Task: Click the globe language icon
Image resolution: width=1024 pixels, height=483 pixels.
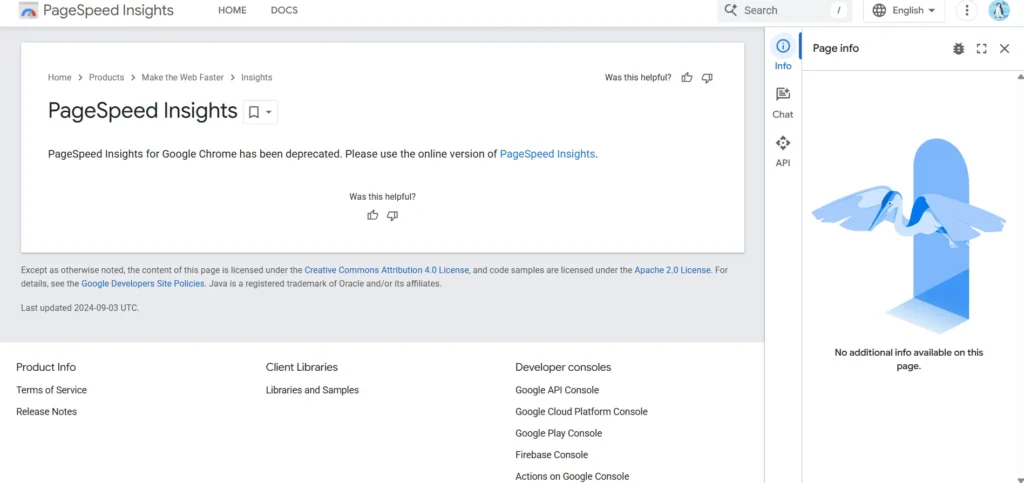Action: [880, 10]
